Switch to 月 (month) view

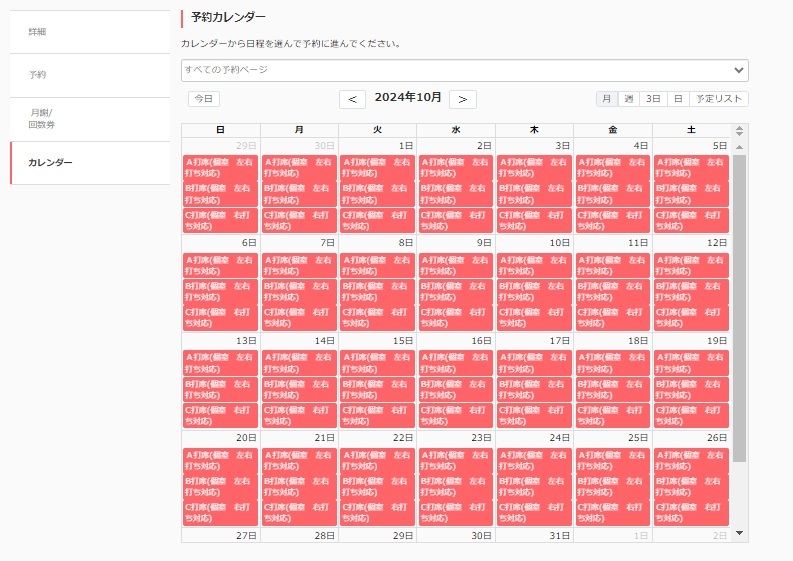point(607,99)
